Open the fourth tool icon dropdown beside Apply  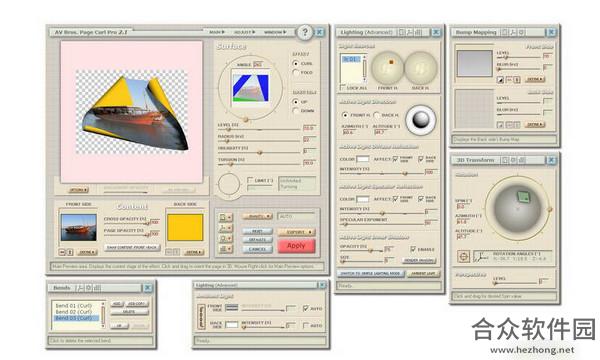tap(225, 249)
